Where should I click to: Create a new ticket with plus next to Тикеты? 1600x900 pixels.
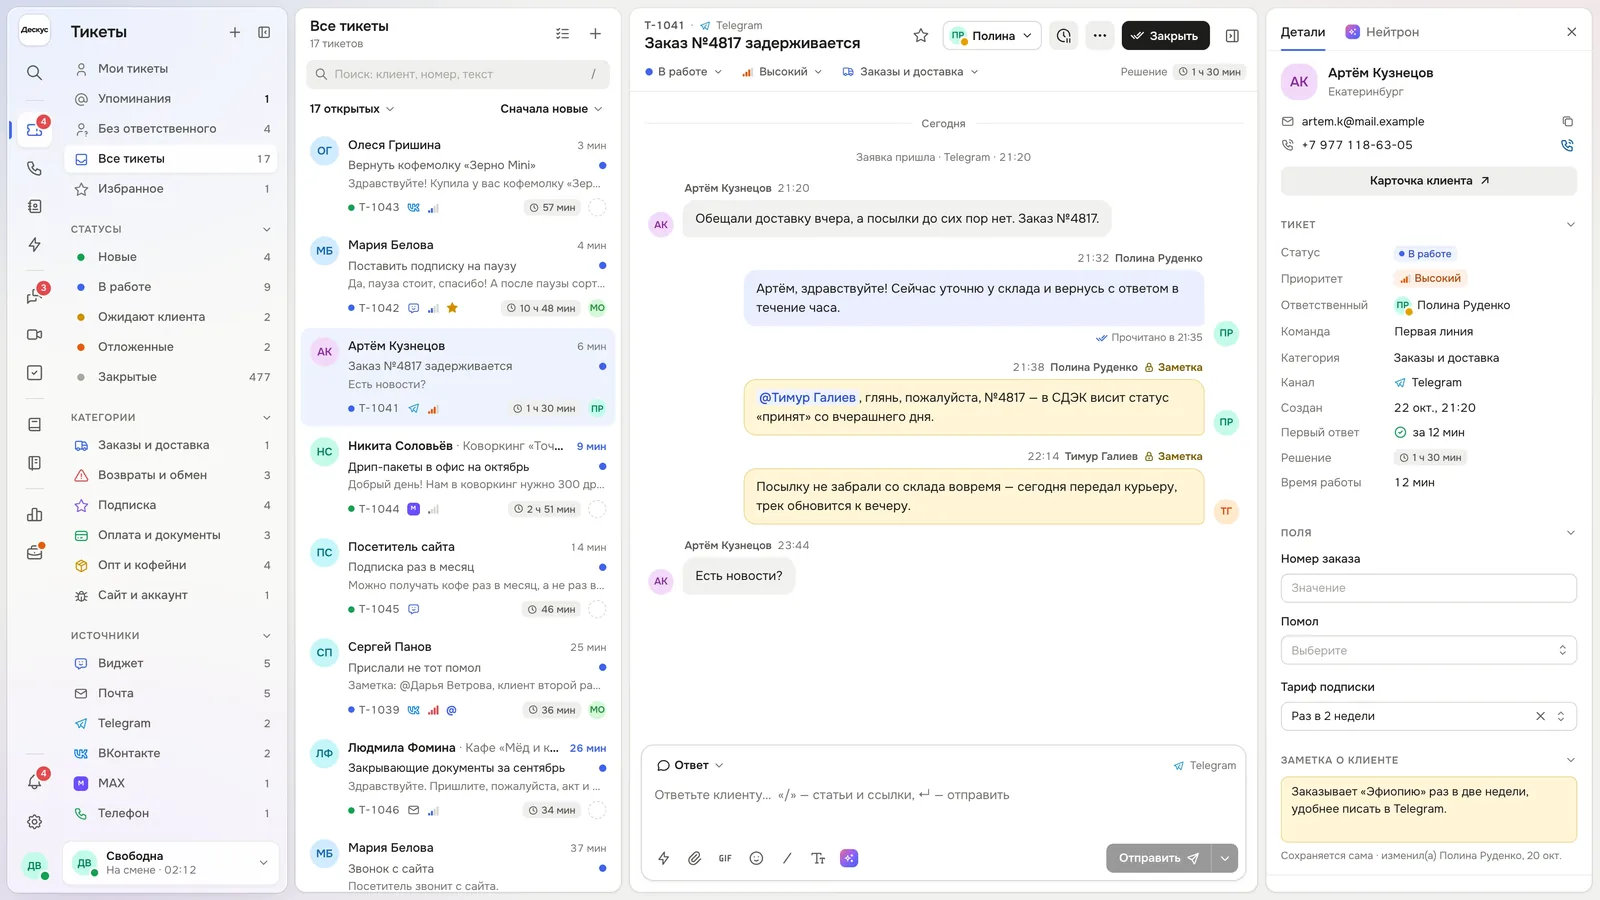[235, 32]
